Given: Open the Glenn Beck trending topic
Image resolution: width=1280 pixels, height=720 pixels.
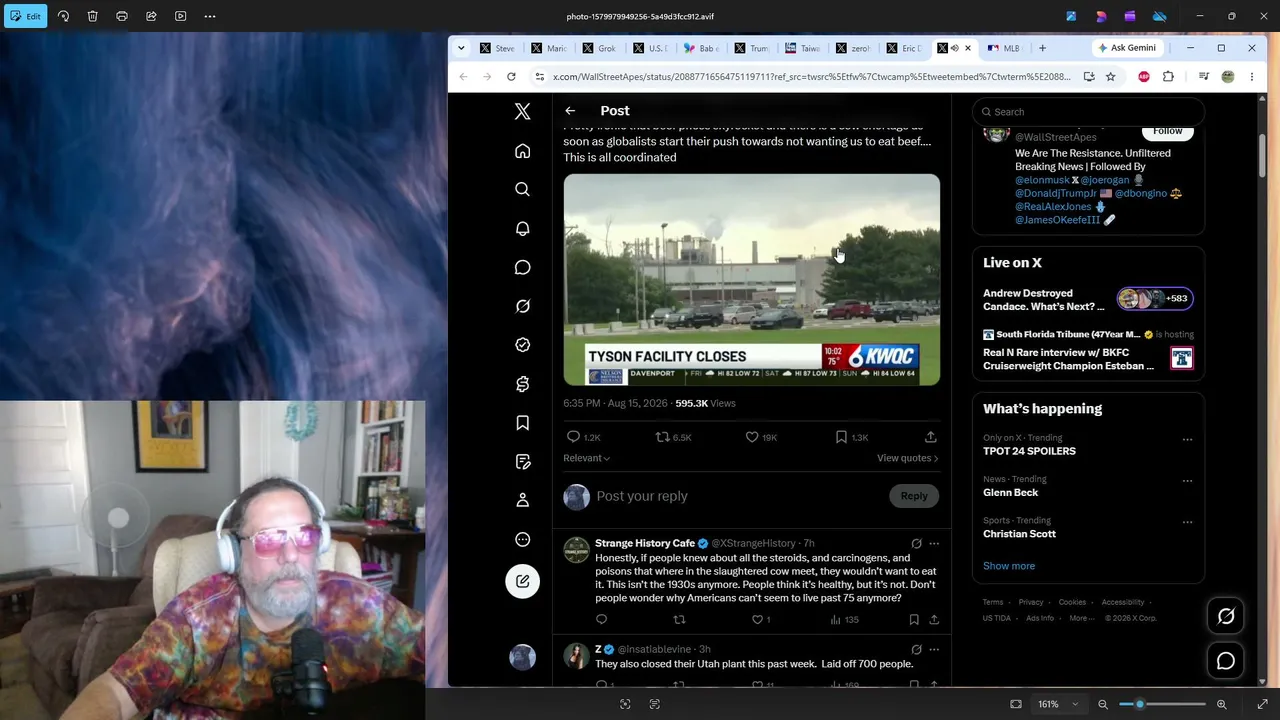Looking at the screenshot, I should coord(1011,492).
